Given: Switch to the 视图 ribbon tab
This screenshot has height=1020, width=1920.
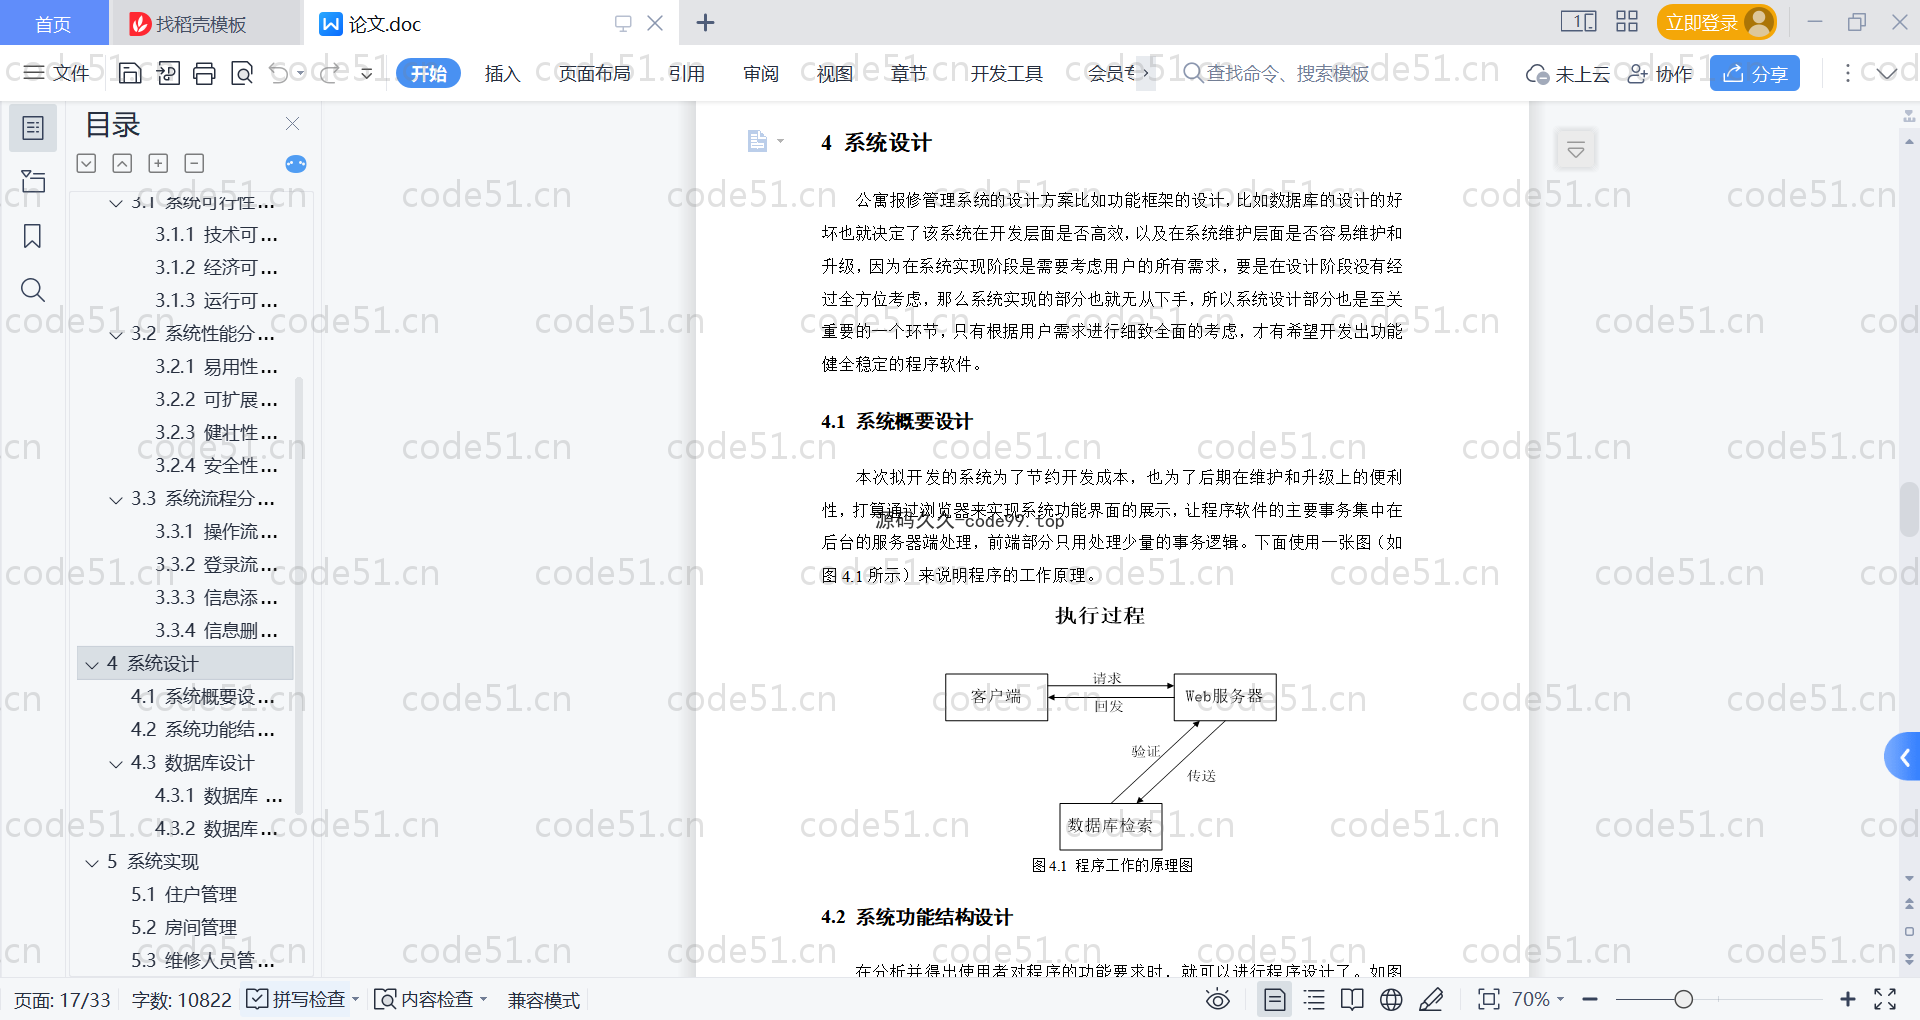Looking at the screenshot, I should coord(834,73).
